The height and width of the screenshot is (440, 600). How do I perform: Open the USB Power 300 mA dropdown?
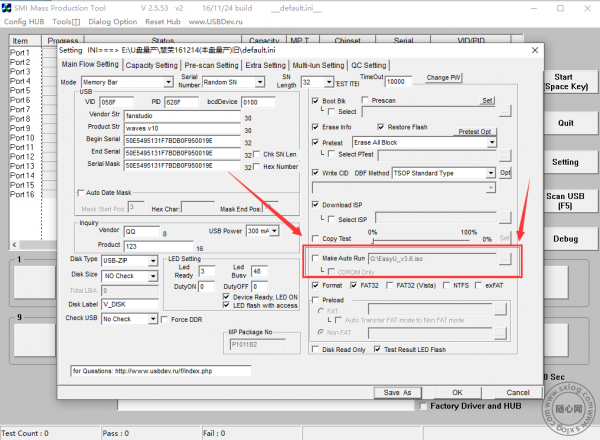click(x=274, y=231)
